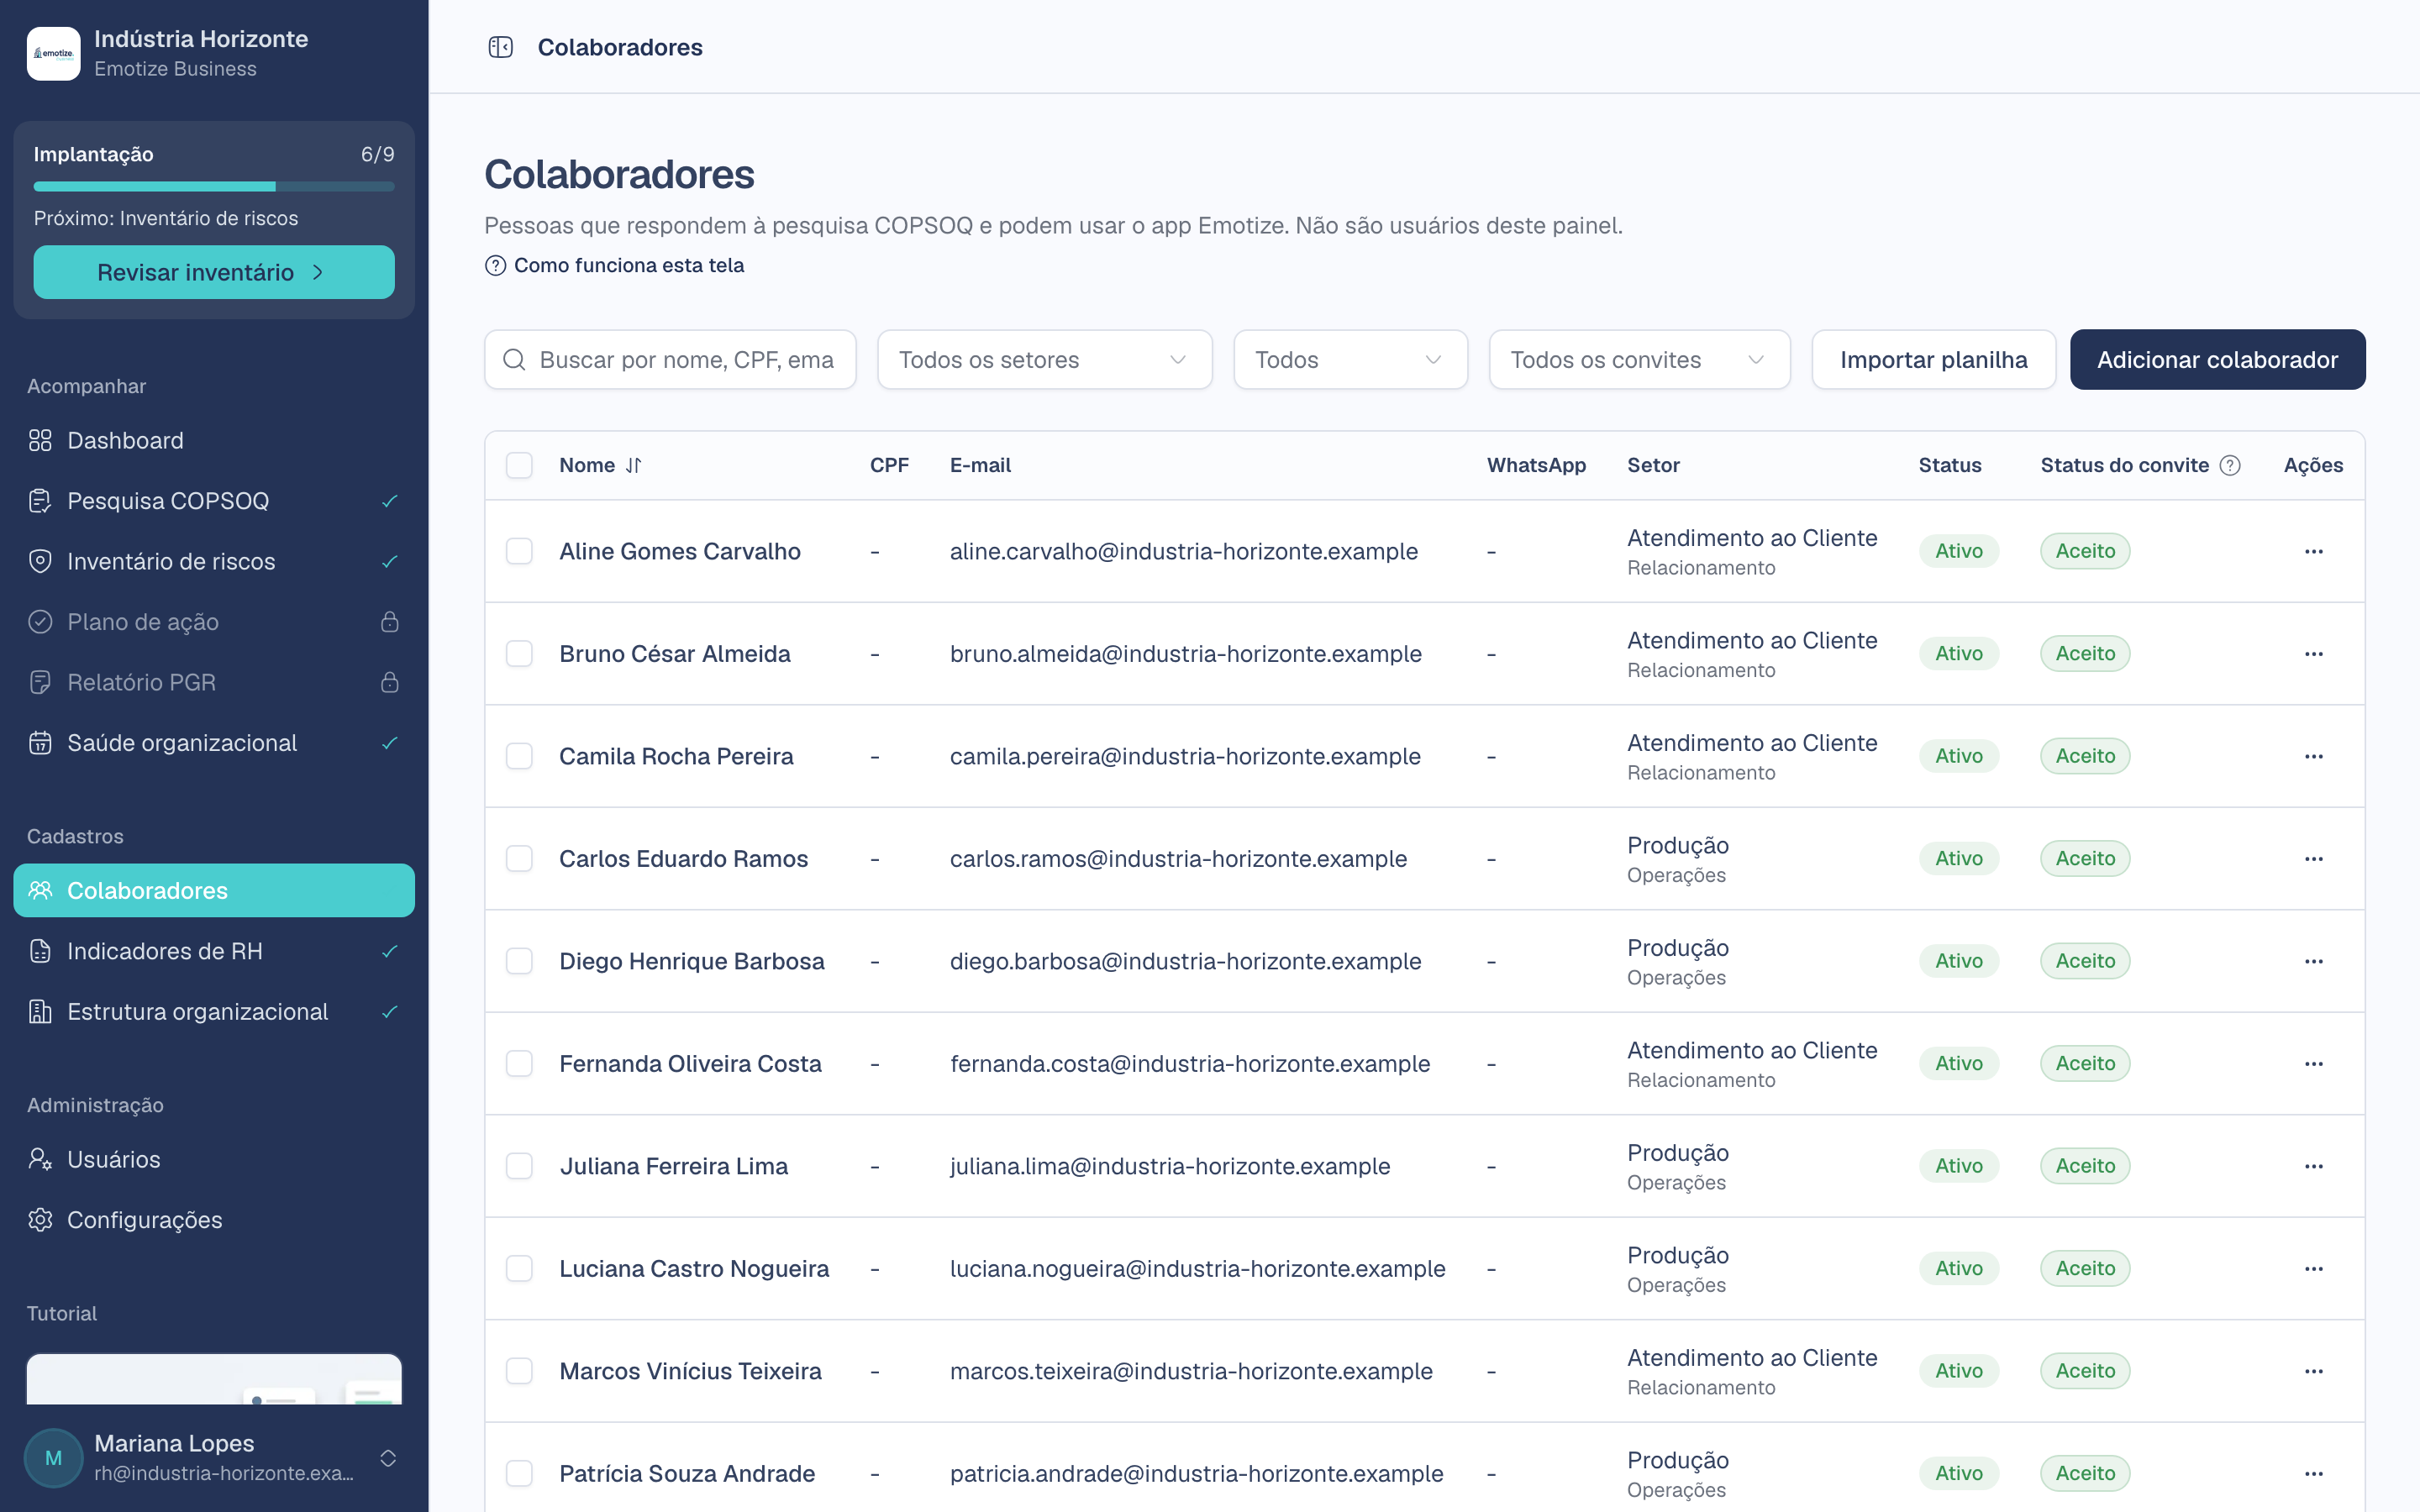Check the box for Fernanda Oliveira Costa

click(519, 1064)
